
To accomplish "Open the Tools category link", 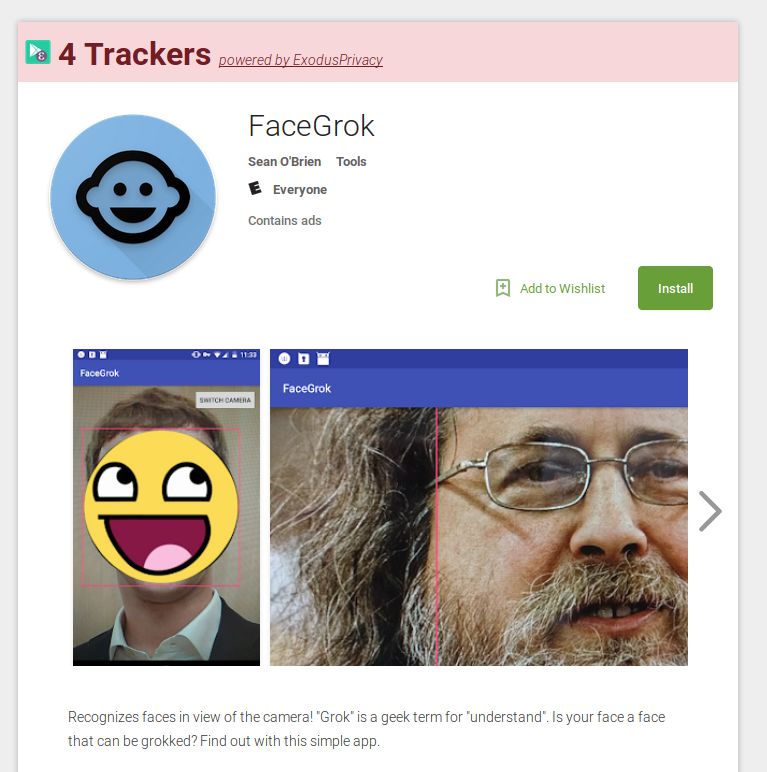I will 351,161.
